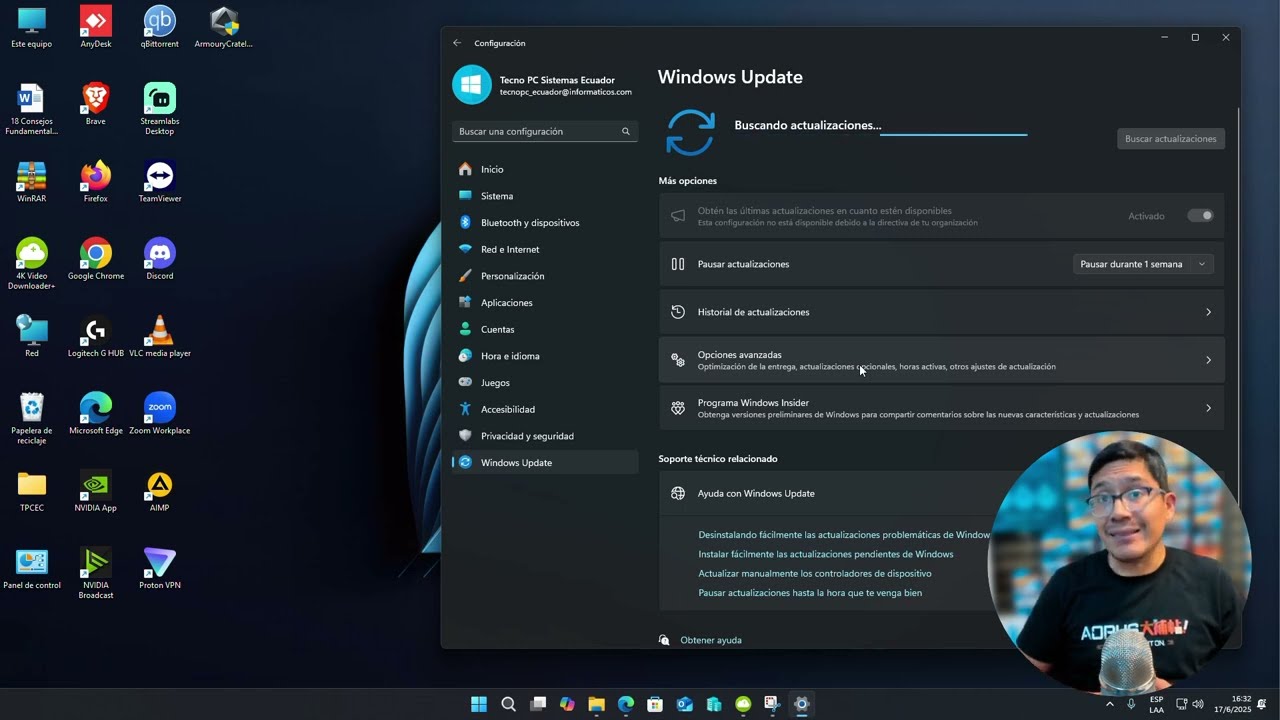Open Este equipo desktop icon
This screenshot has height=720, width=1280.
pos(32,28)
